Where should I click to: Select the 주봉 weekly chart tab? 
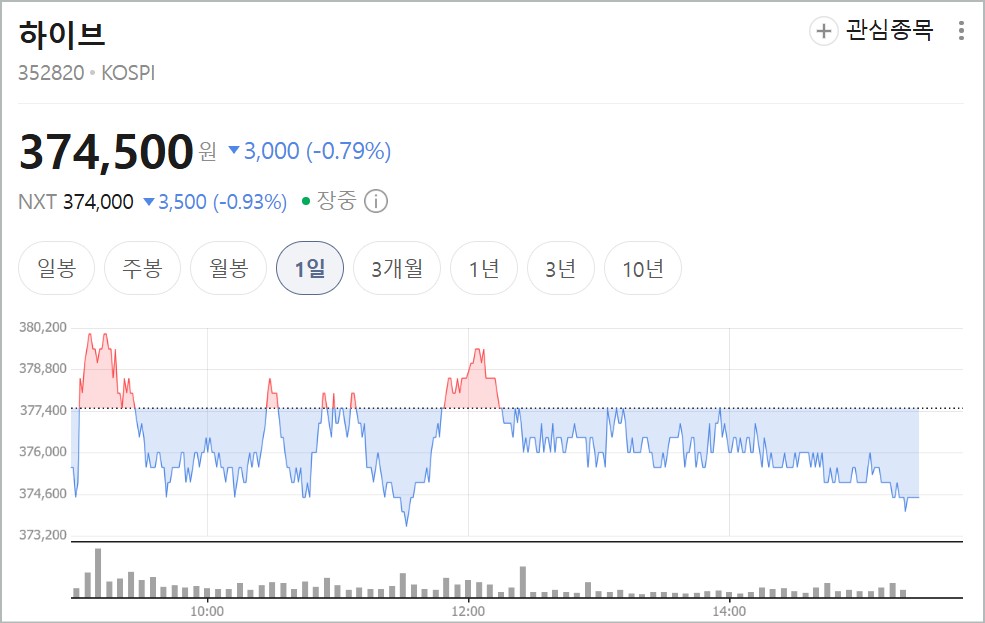pyautogui.click(x=142, y=267)
